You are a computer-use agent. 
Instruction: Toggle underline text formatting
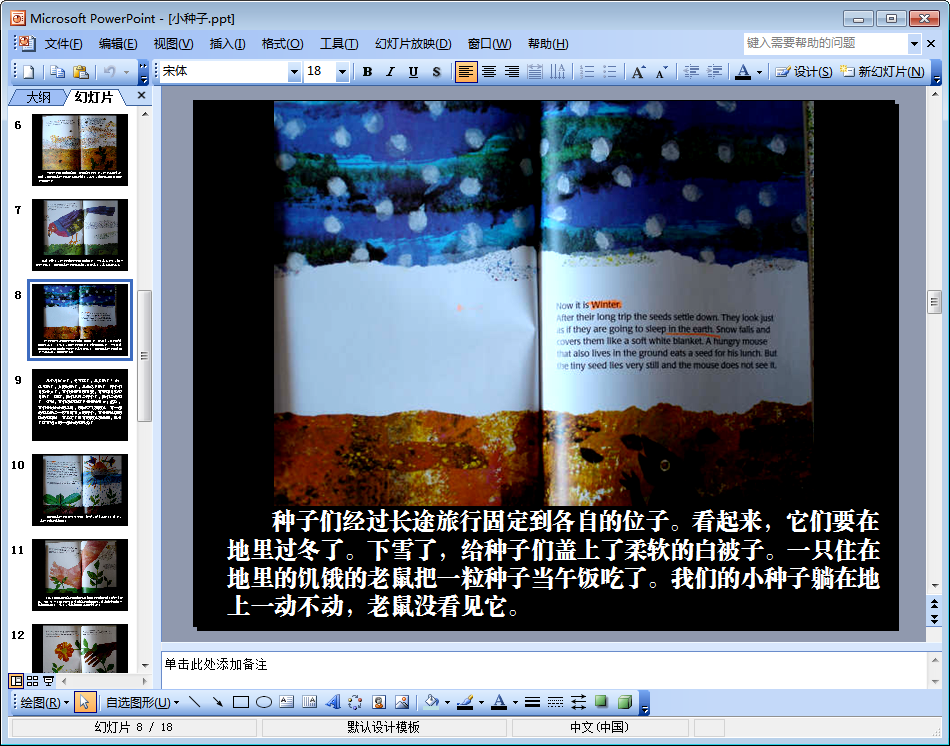[x=412, y=72]
